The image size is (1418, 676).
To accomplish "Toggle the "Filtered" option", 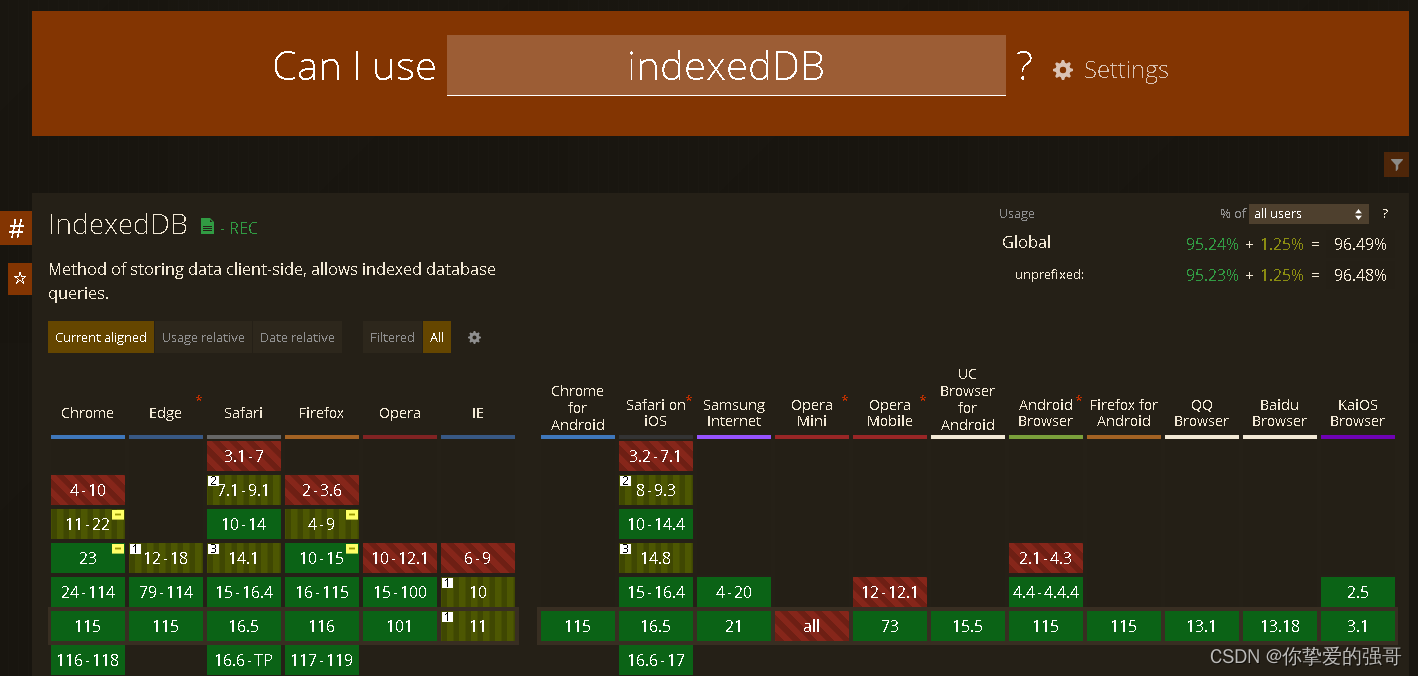I will (x=392, y=337).
